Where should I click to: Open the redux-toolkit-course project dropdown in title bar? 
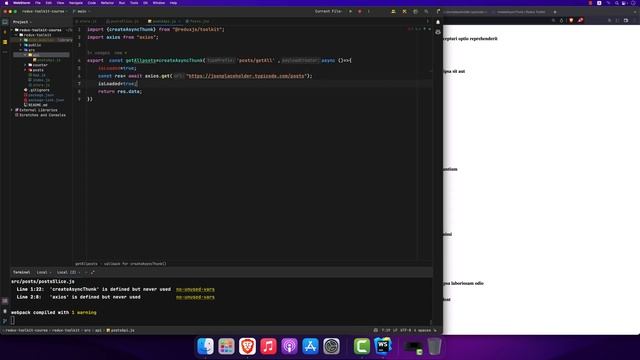click(x=45, y=11)
